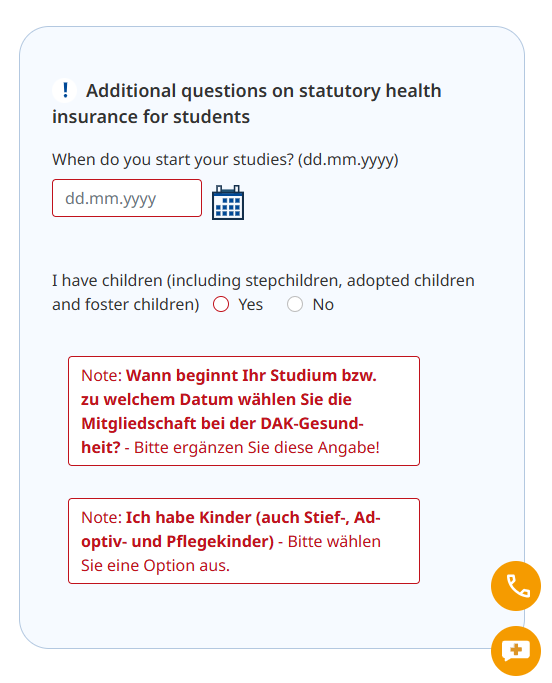Click the "Yes" label text

251,304
